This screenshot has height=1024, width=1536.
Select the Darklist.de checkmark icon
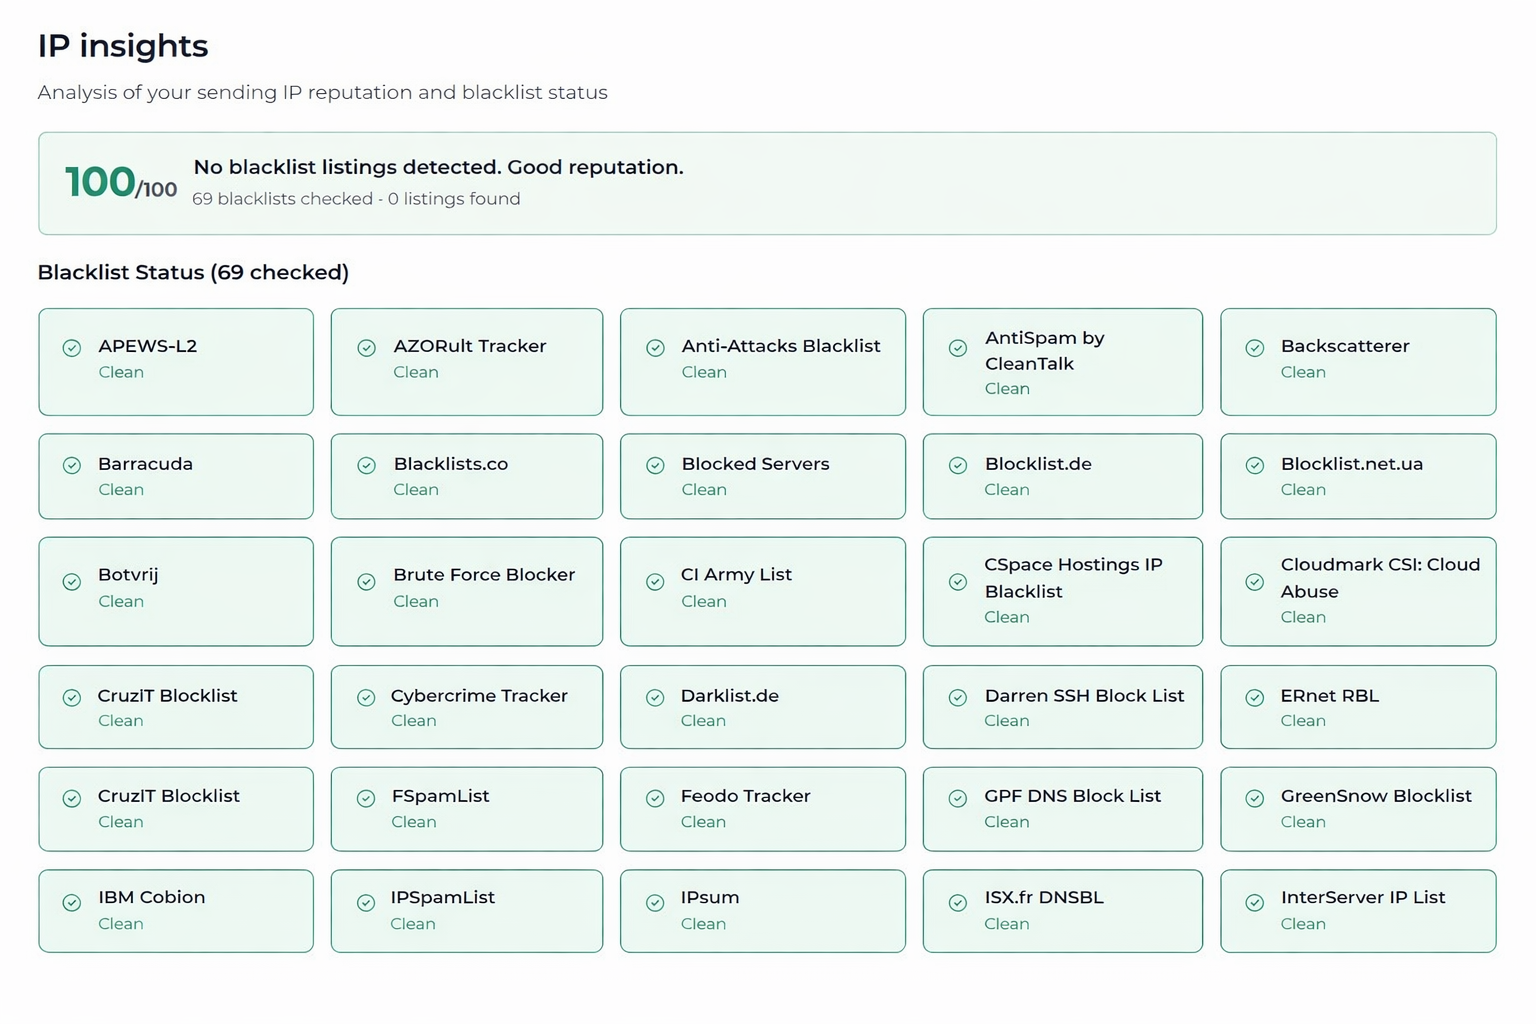click(x=656, y=698)
